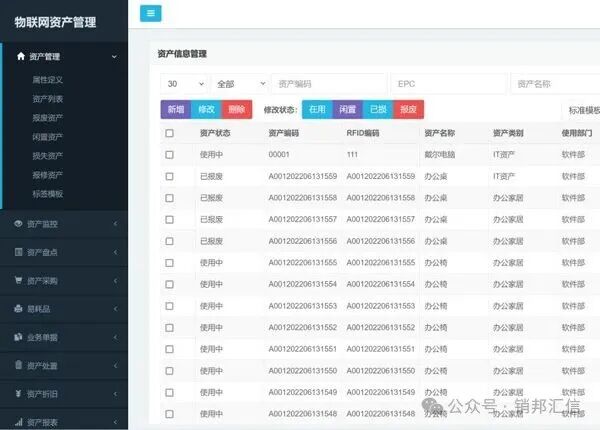Click the purple 新增 button
This screenshot has width=600, height=430.
[x=176, y=109]
